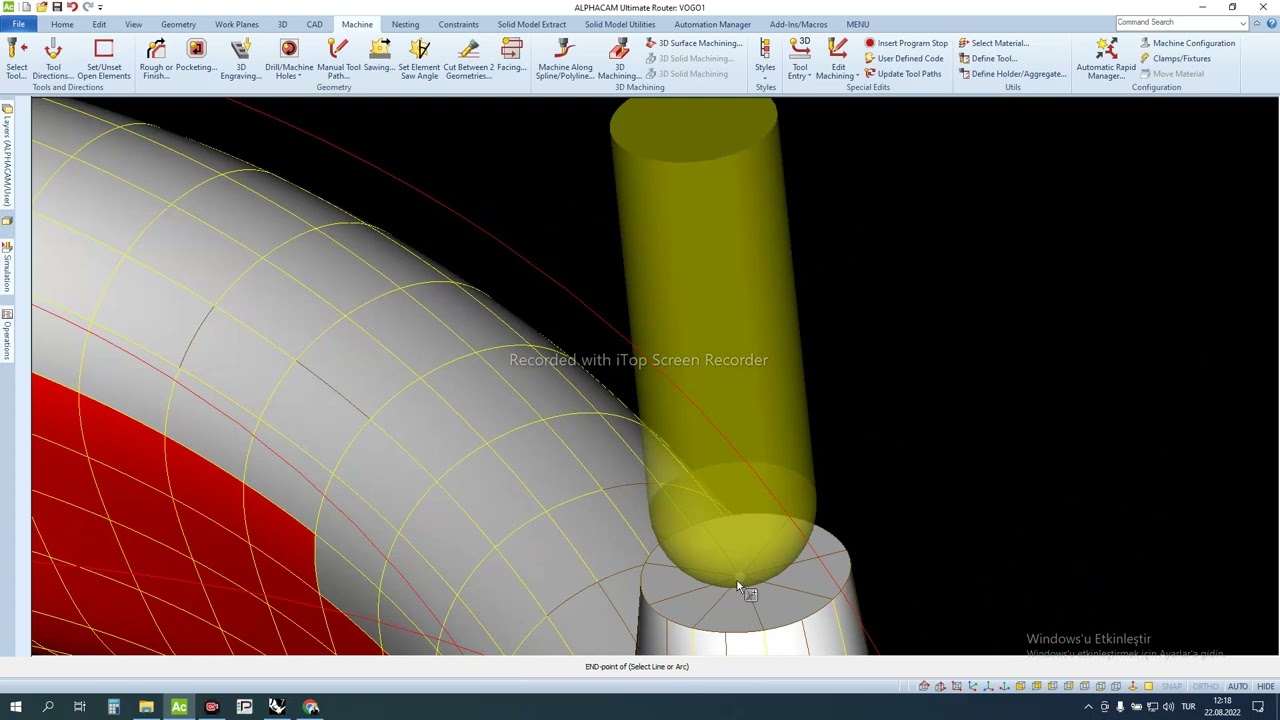
Task: Toggle ORTHO mode in status bar
Action: pyautogui.click(x=1205, y=687)
